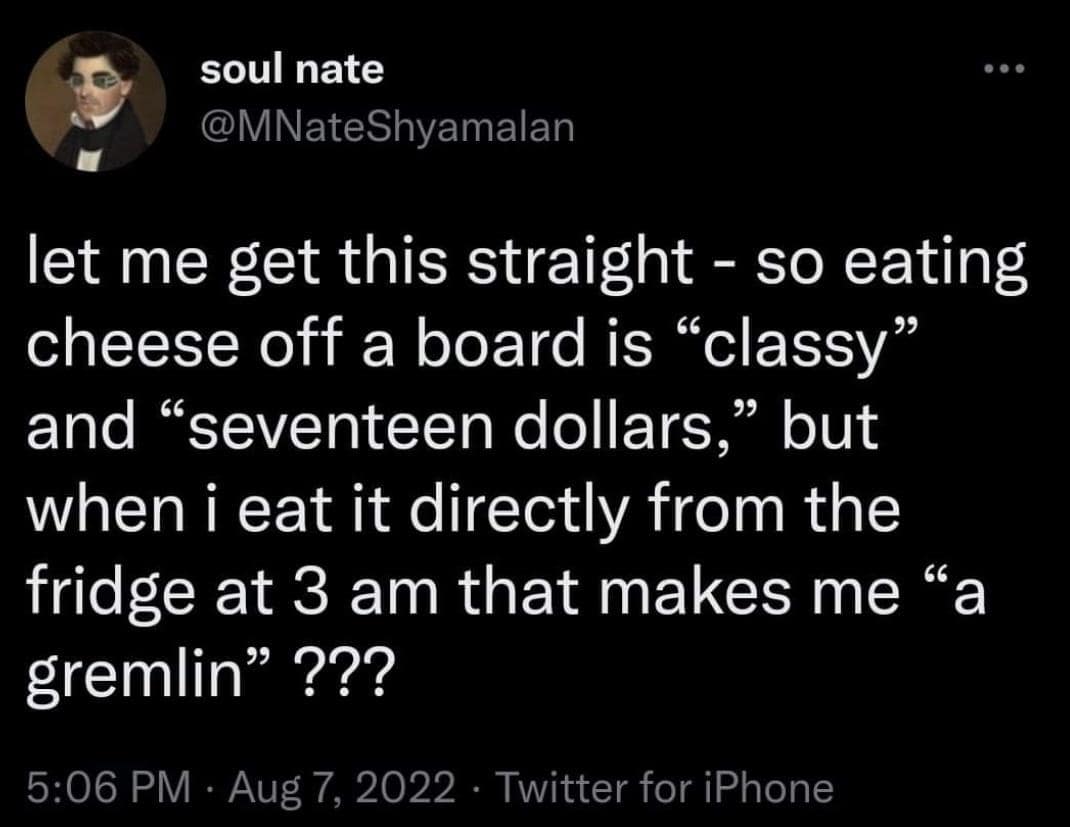Open the "soul nate" display name

click(291, 69)
